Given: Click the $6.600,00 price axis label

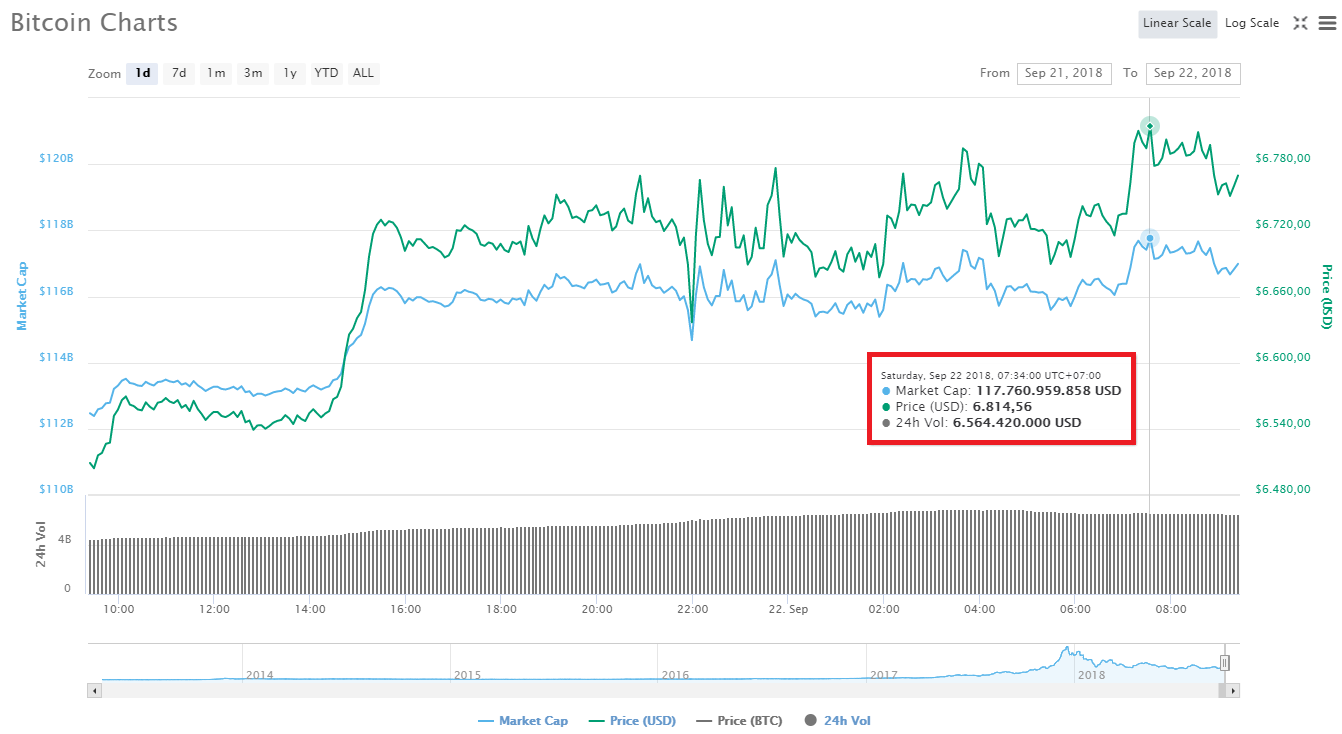Looking at the screenshot, I should coord(1283,357).
